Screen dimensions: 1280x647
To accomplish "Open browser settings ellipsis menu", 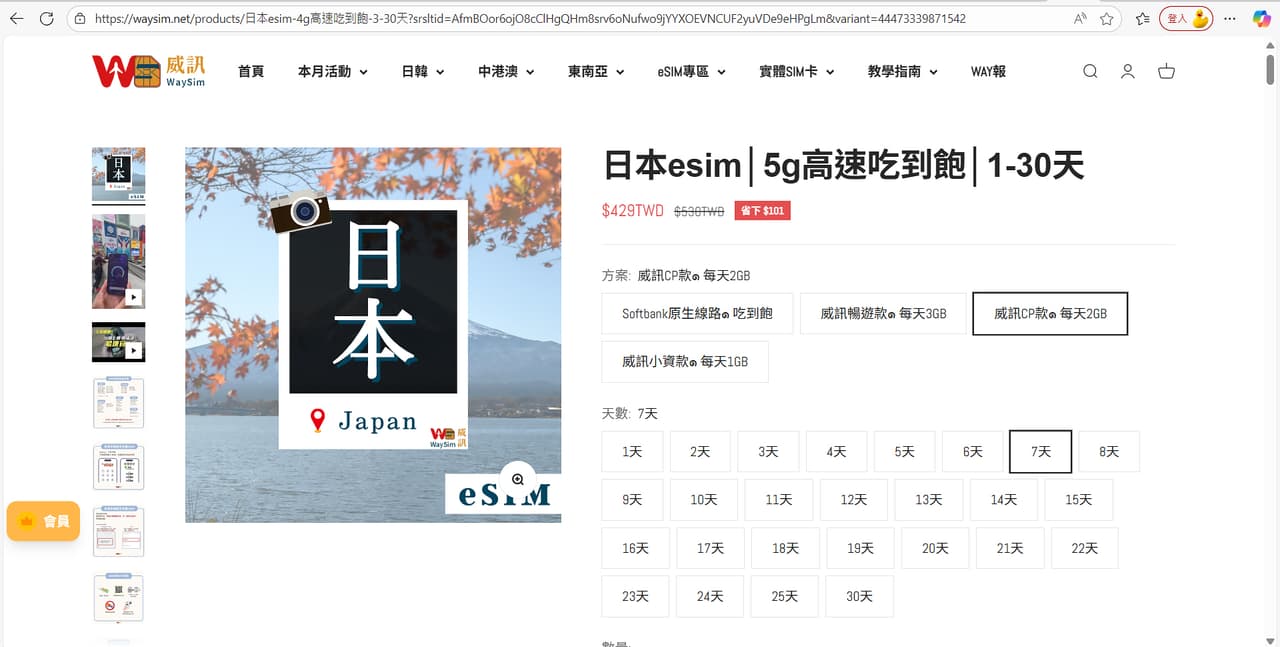I will point(1232,18).
